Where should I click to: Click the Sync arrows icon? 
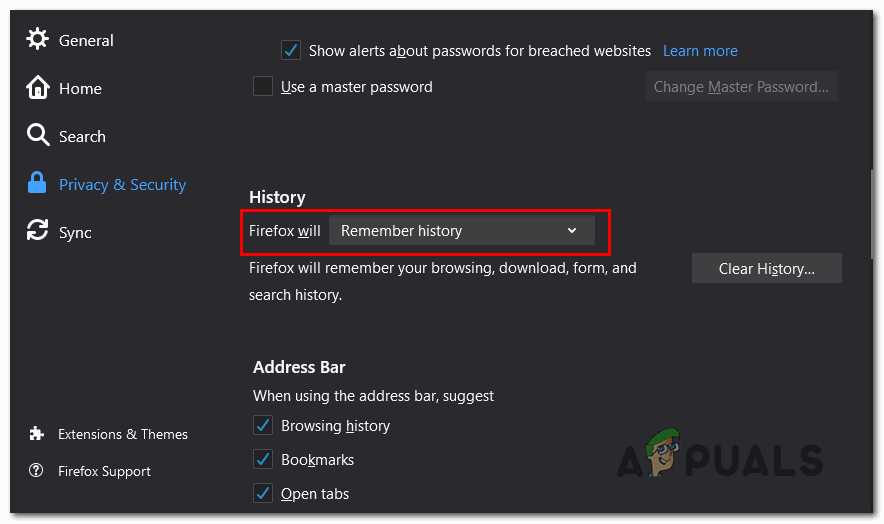coord(38,232)
